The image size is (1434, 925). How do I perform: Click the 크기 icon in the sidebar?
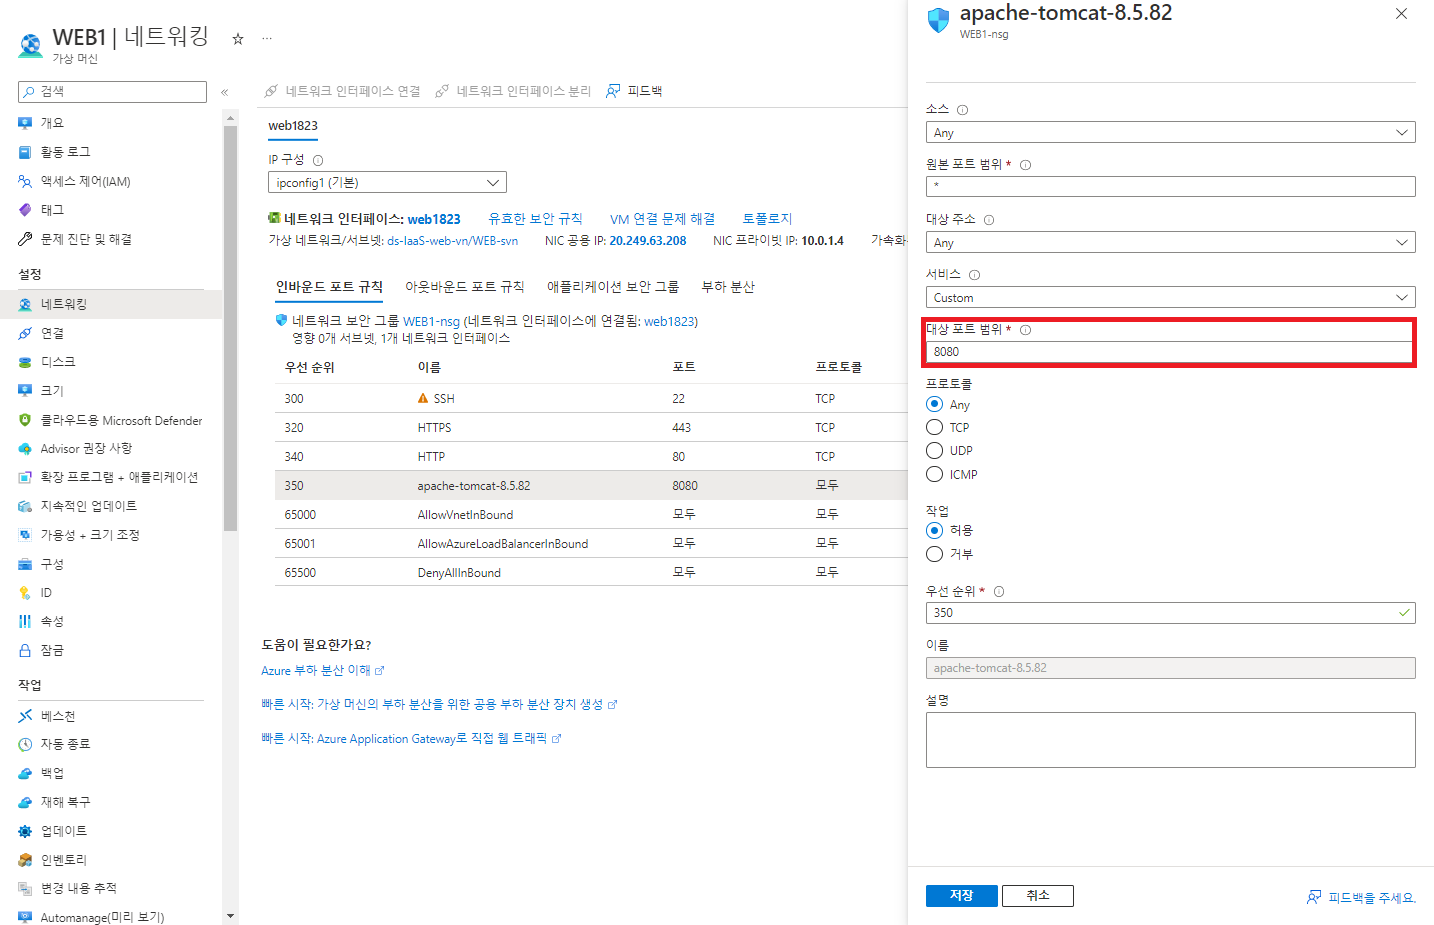(25, 391)
